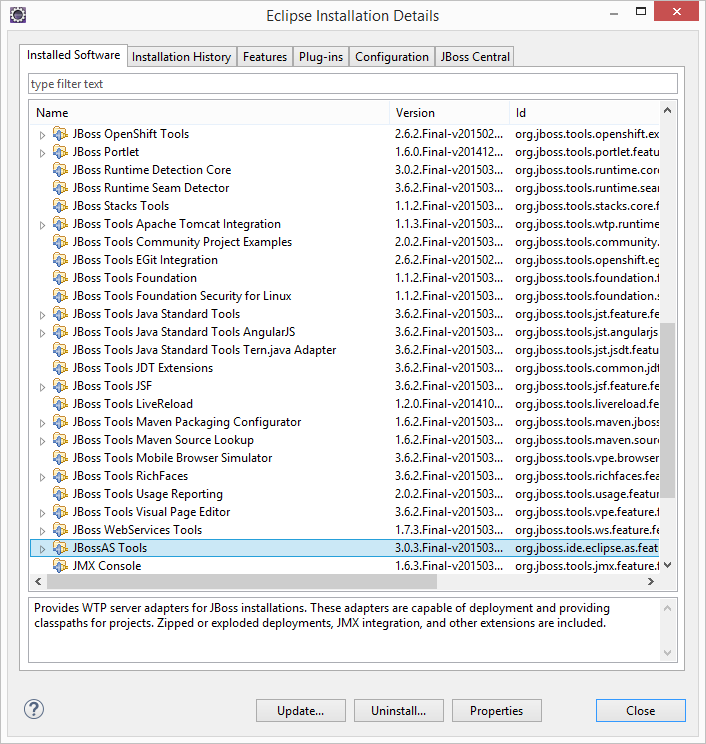Image resolution: width=706 pixels, height=744 pixels.
Task: Click the JBoss Runtime Seam Detector icon
Action: click(x=60, y=188)
